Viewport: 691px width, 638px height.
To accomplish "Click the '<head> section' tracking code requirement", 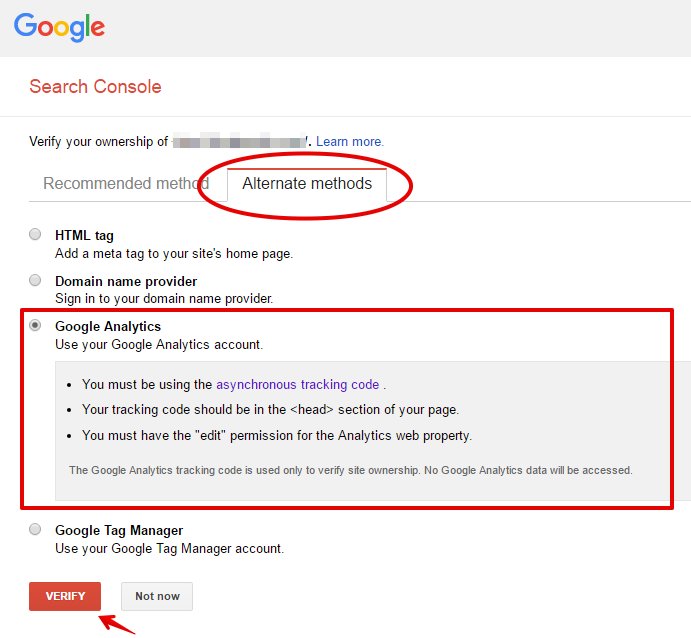I will click(271, 410).
